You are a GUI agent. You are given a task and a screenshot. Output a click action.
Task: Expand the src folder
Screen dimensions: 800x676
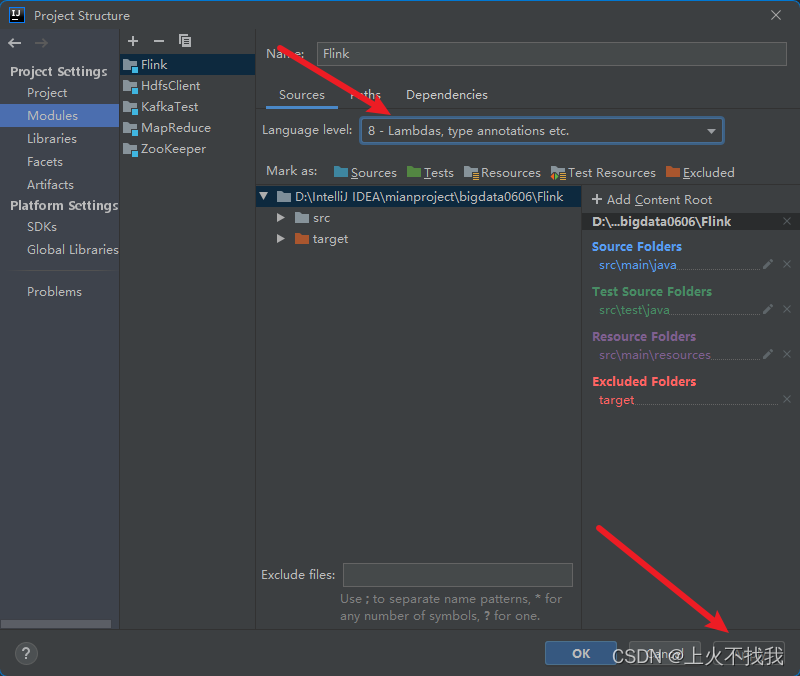click(280, 218)
